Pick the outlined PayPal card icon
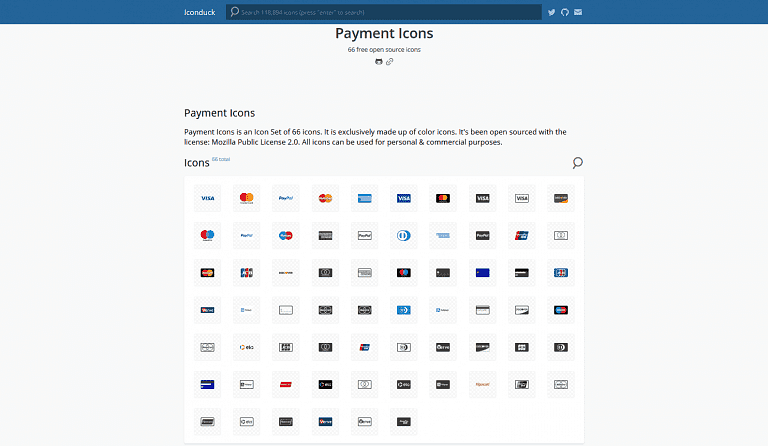 point(364,235)
